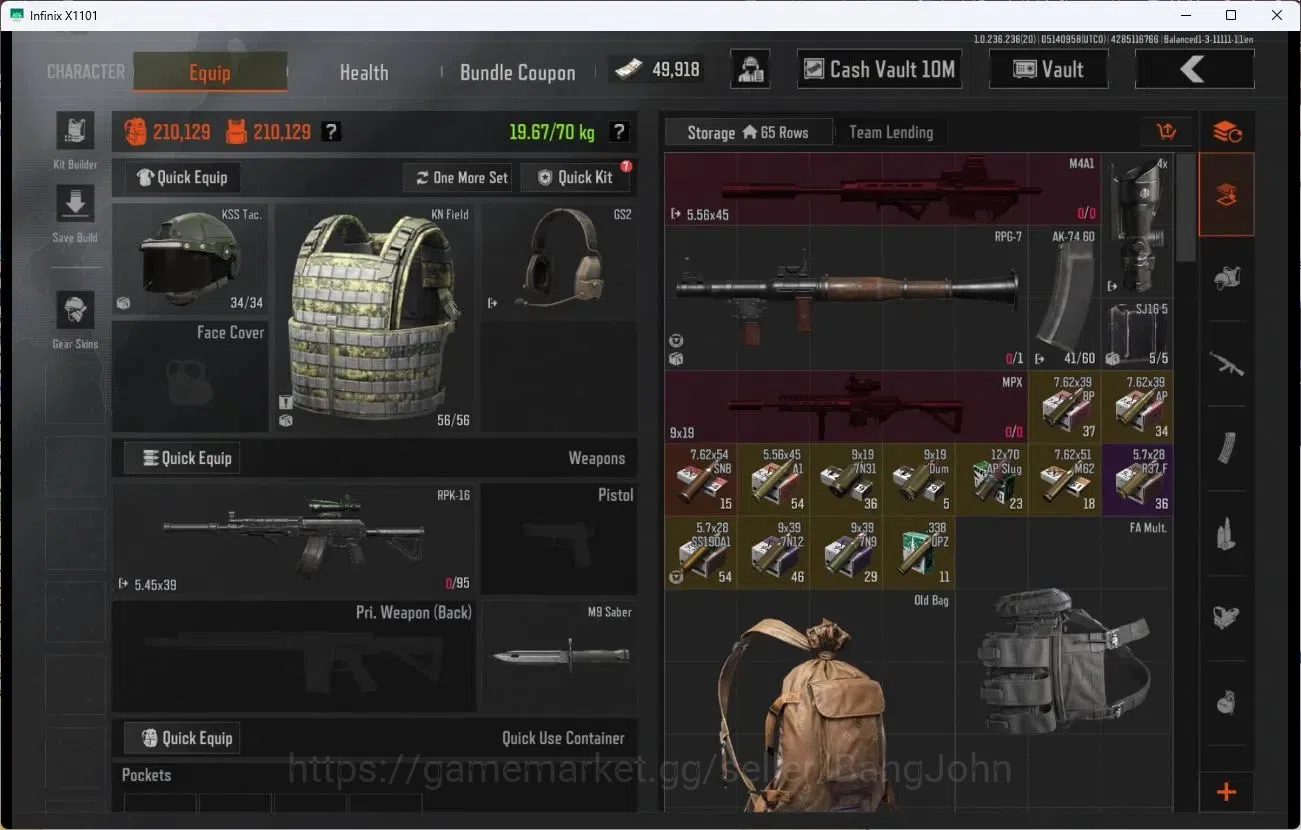Select the KSS Tac. helmet slot
This screenshot has height=830, width=1301.
(190, 260)
